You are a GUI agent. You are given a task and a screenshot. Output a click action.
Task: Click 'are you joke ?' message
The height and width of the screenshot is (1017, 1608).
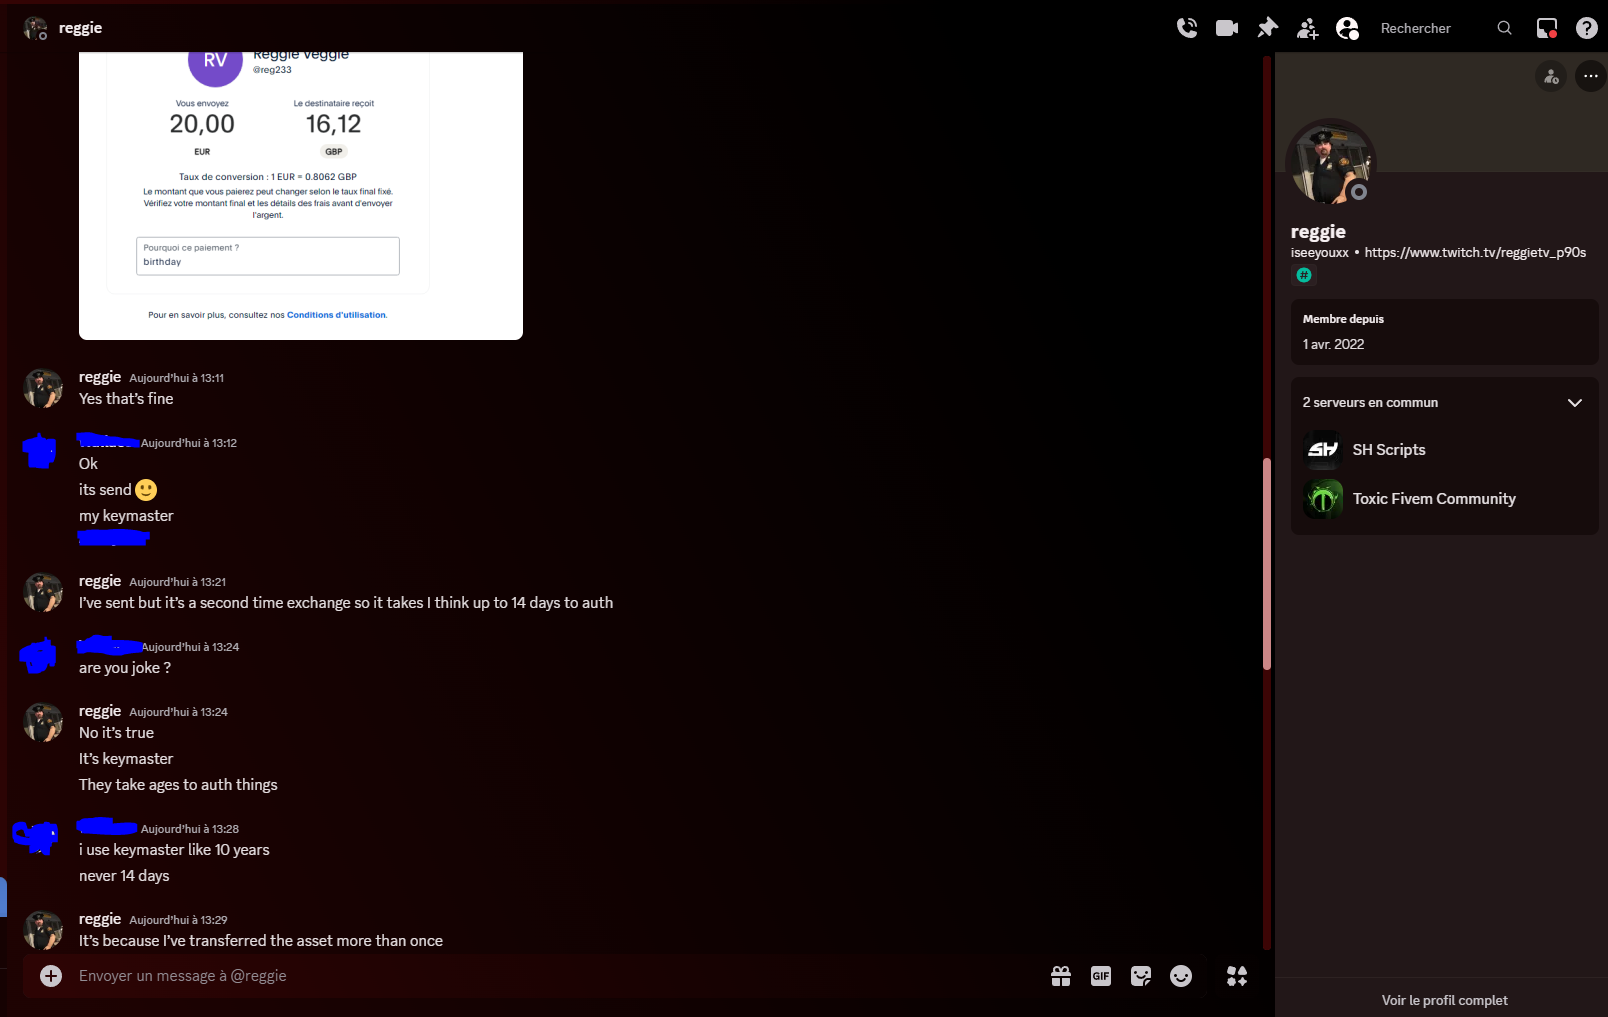[125, 668]
